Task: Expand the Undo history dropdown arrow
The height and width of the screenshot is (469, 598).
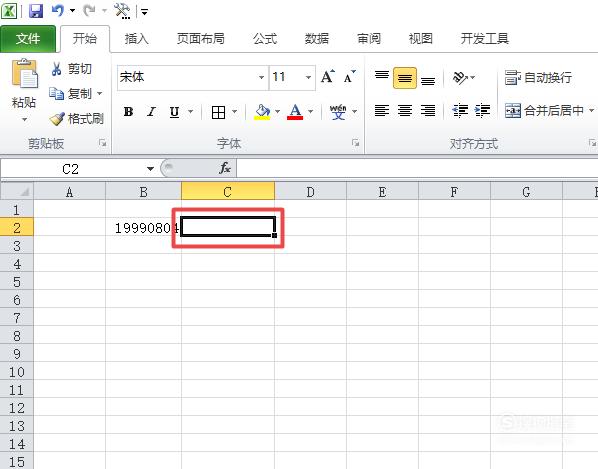Action: (x=72, y=11)
